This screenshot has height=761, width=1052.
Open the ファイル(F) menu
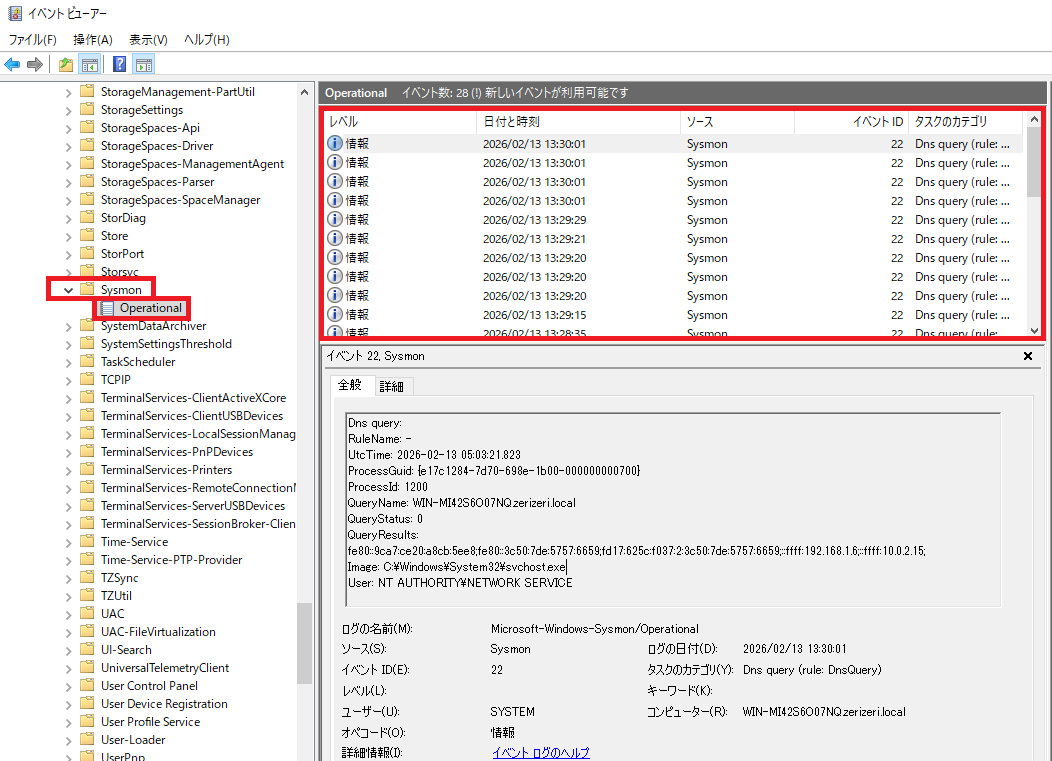[32, 39]
